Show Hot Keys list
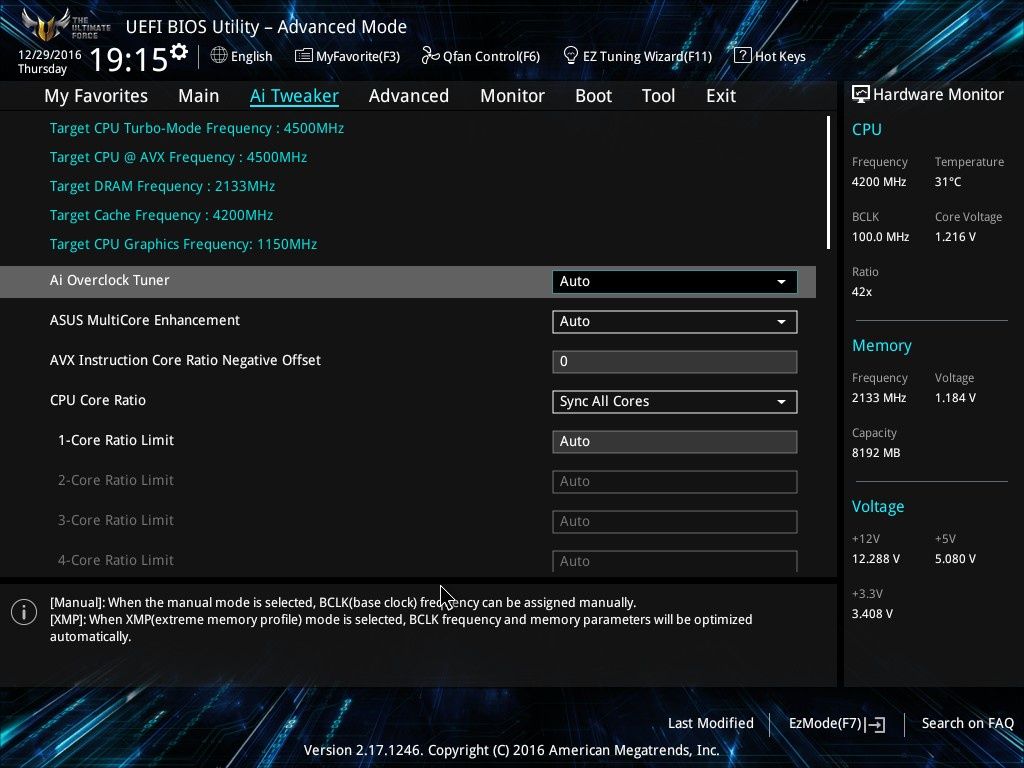This screenshot has width=1024, height=768. (770, 56)
